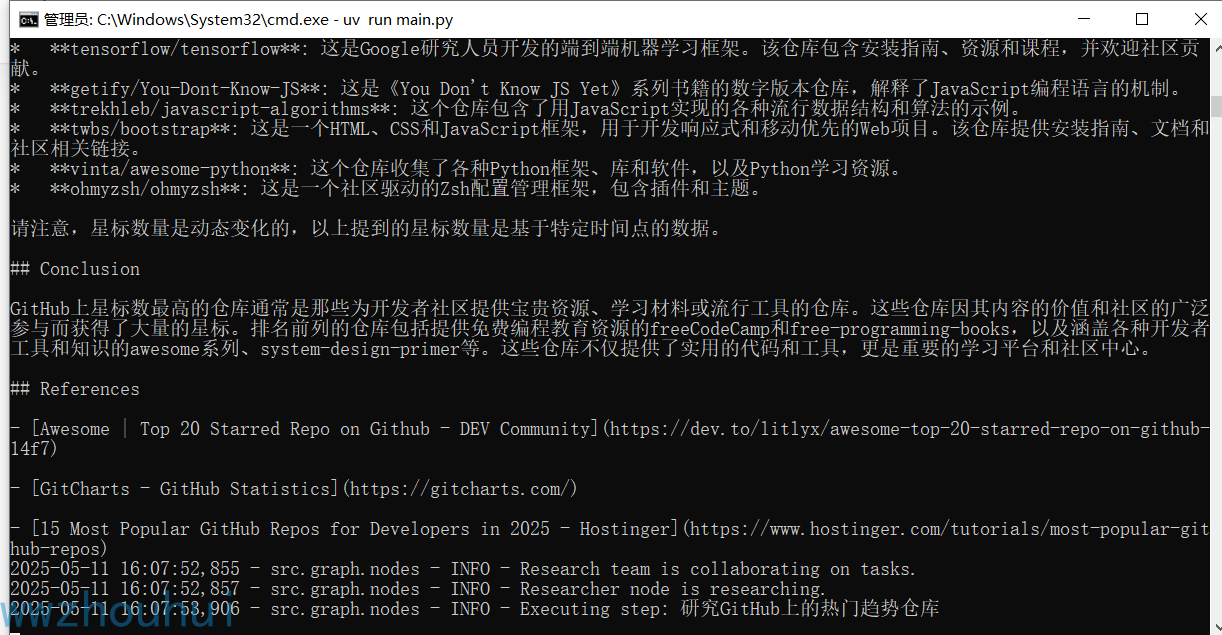
Task: Click '[Awesome | Top 20 Starred Repo' reference title
Action: [x=315, y=429]
